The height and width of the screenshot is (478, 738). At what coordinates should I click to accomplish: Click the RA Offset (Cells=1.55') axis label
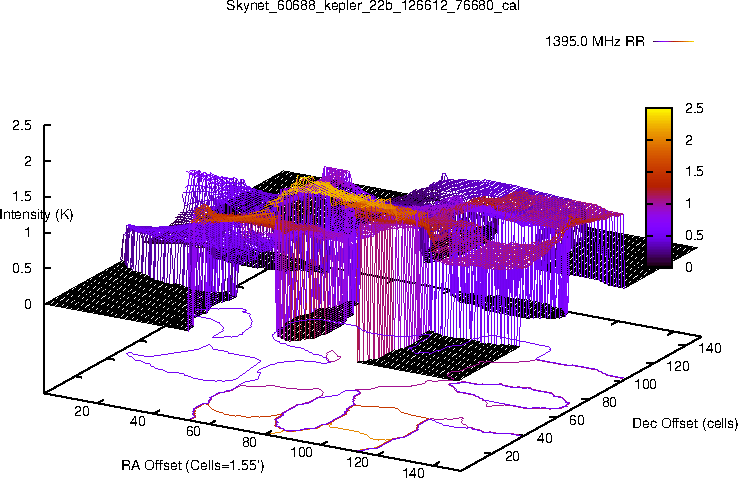click(193, 465)
